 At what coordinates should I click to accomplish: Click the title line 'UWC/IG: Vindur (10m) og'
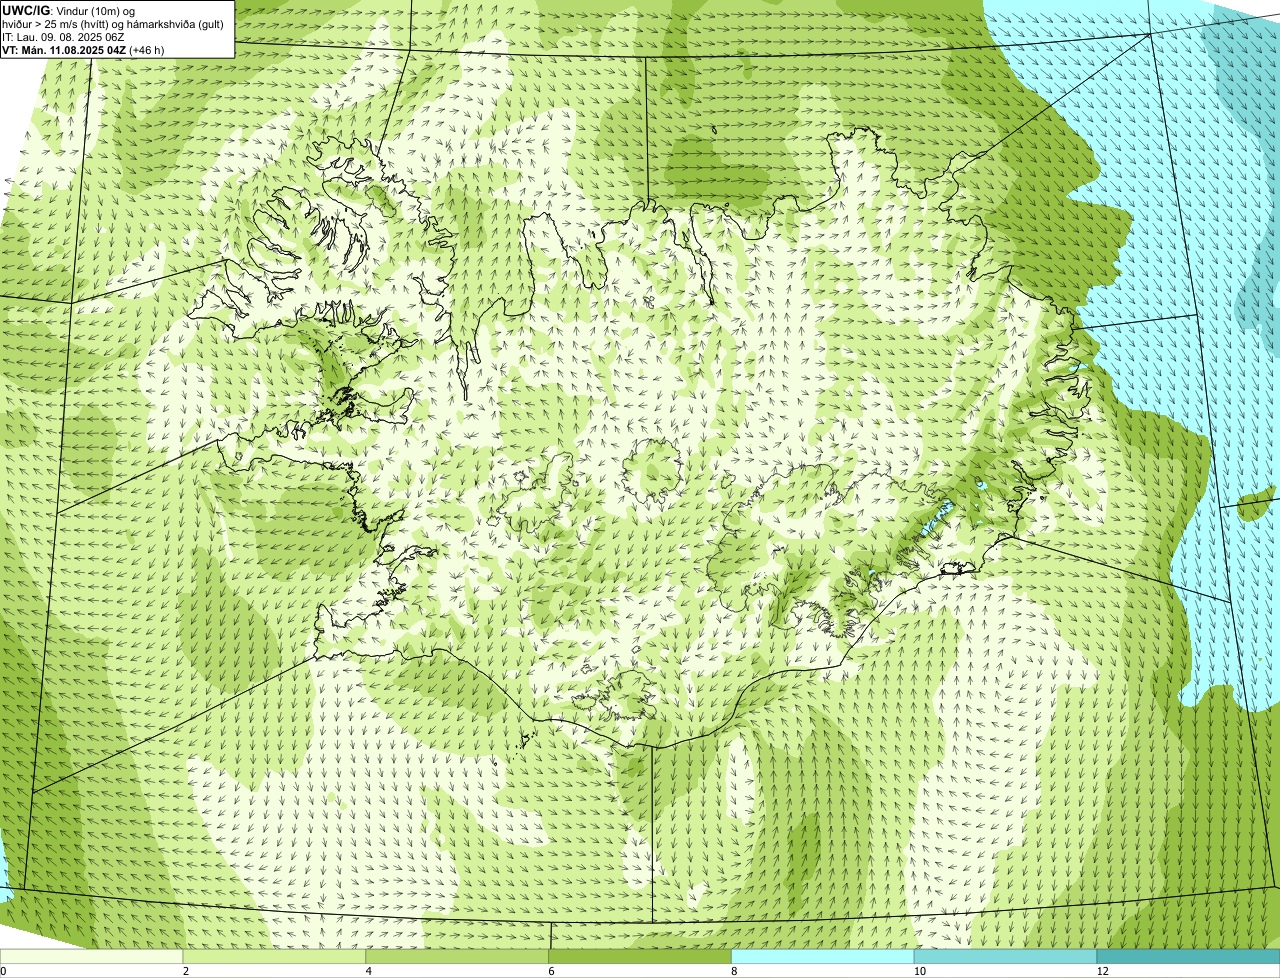tap(69, 10)
